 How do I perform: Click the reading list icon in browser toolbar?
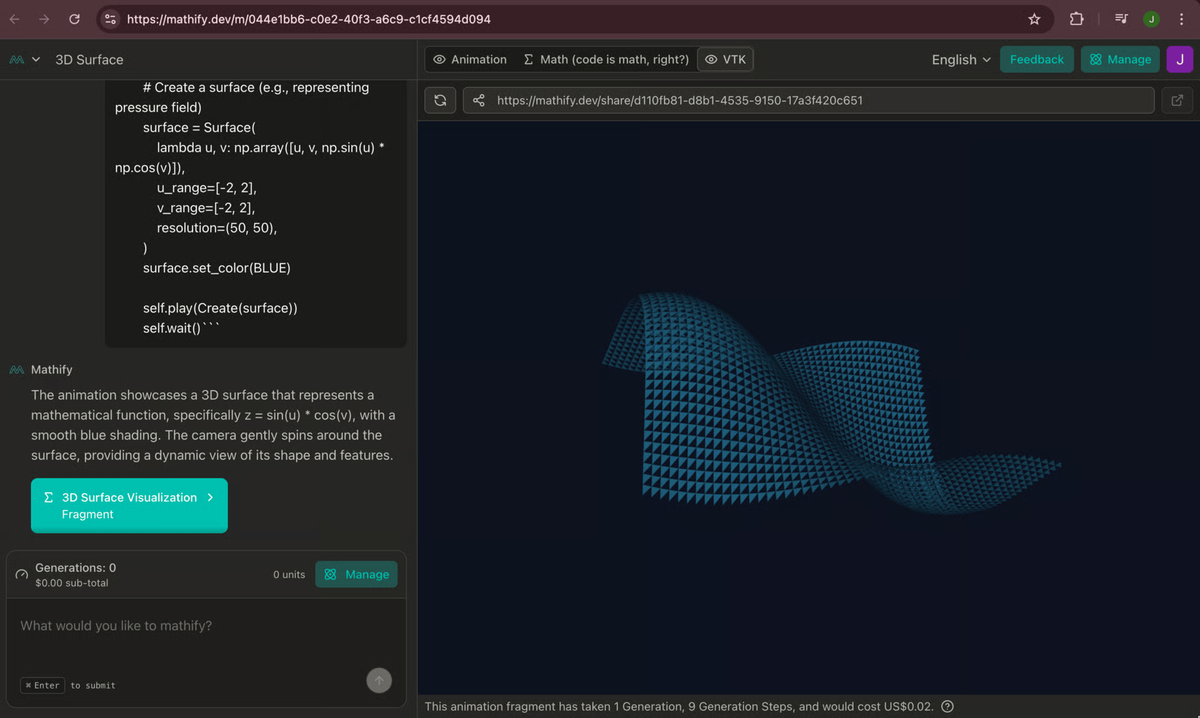1121,18
